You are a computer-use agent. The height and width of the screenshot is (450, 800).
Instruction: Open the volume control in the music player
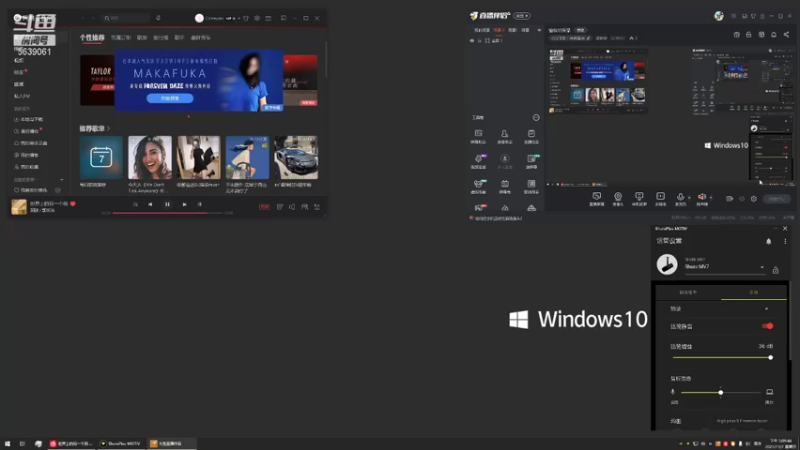pos(292,207)
